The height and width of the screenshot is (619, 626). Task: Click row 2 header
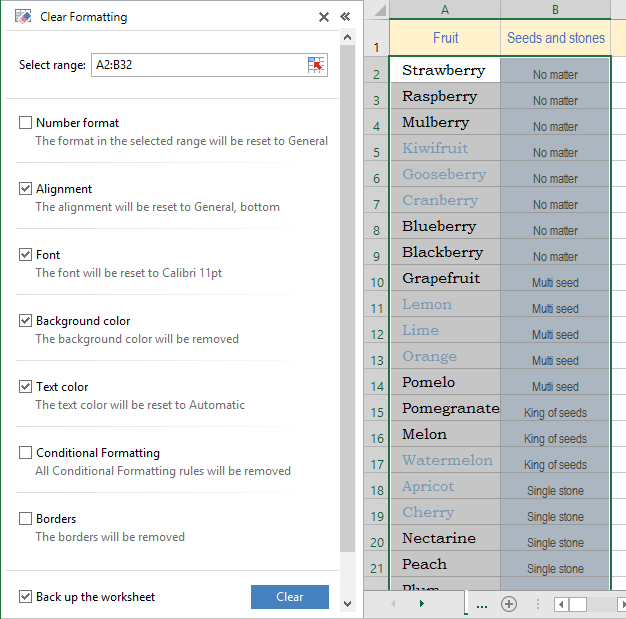[x=376, y=70]
